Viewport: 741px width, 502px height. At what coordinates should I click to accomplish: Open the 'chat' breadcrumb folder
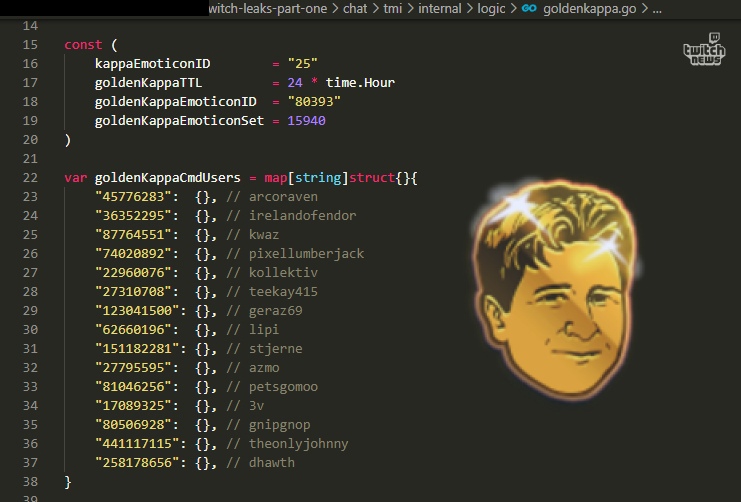coord(355,9)
